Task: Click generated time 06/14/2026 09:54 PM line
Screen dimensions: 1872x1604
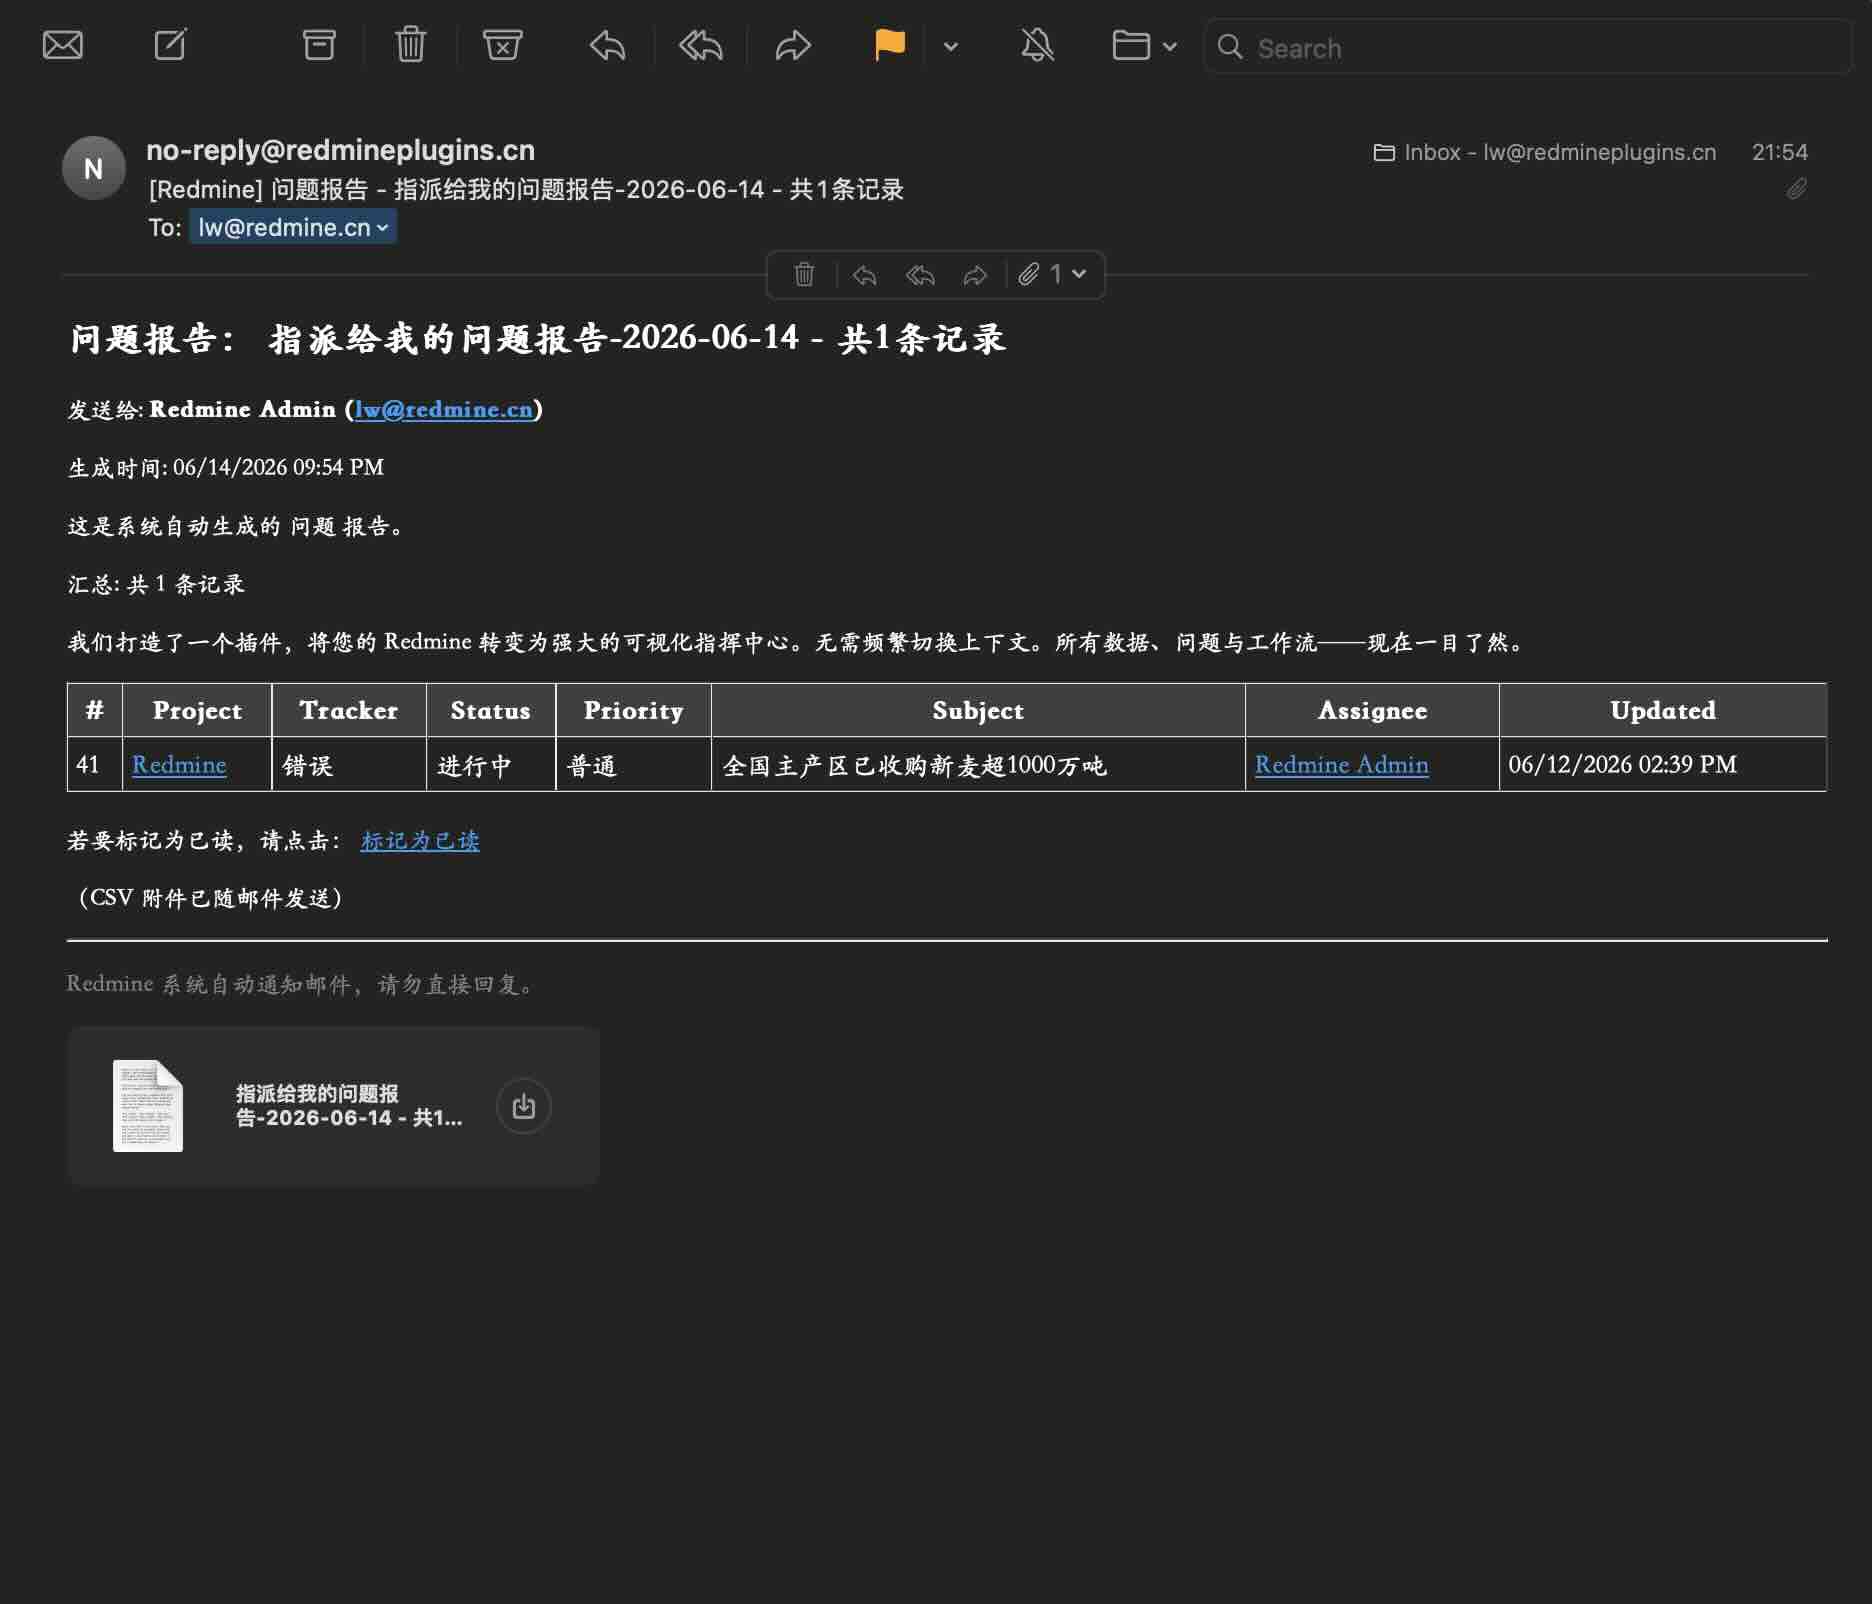Action: click(x=226, y=467)
